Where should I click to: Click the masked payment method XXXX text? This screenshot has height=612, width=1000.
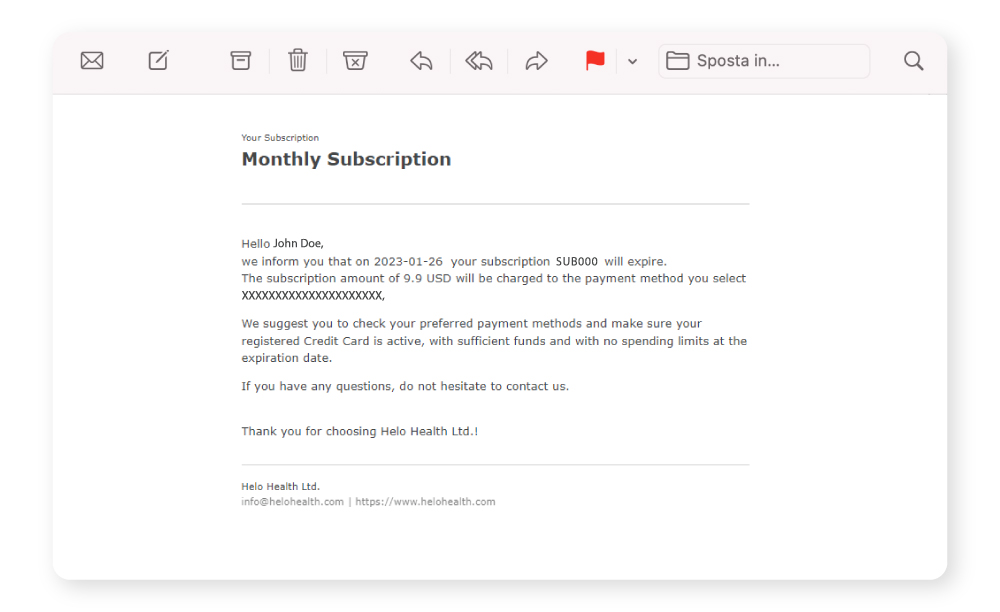(312, 296)
